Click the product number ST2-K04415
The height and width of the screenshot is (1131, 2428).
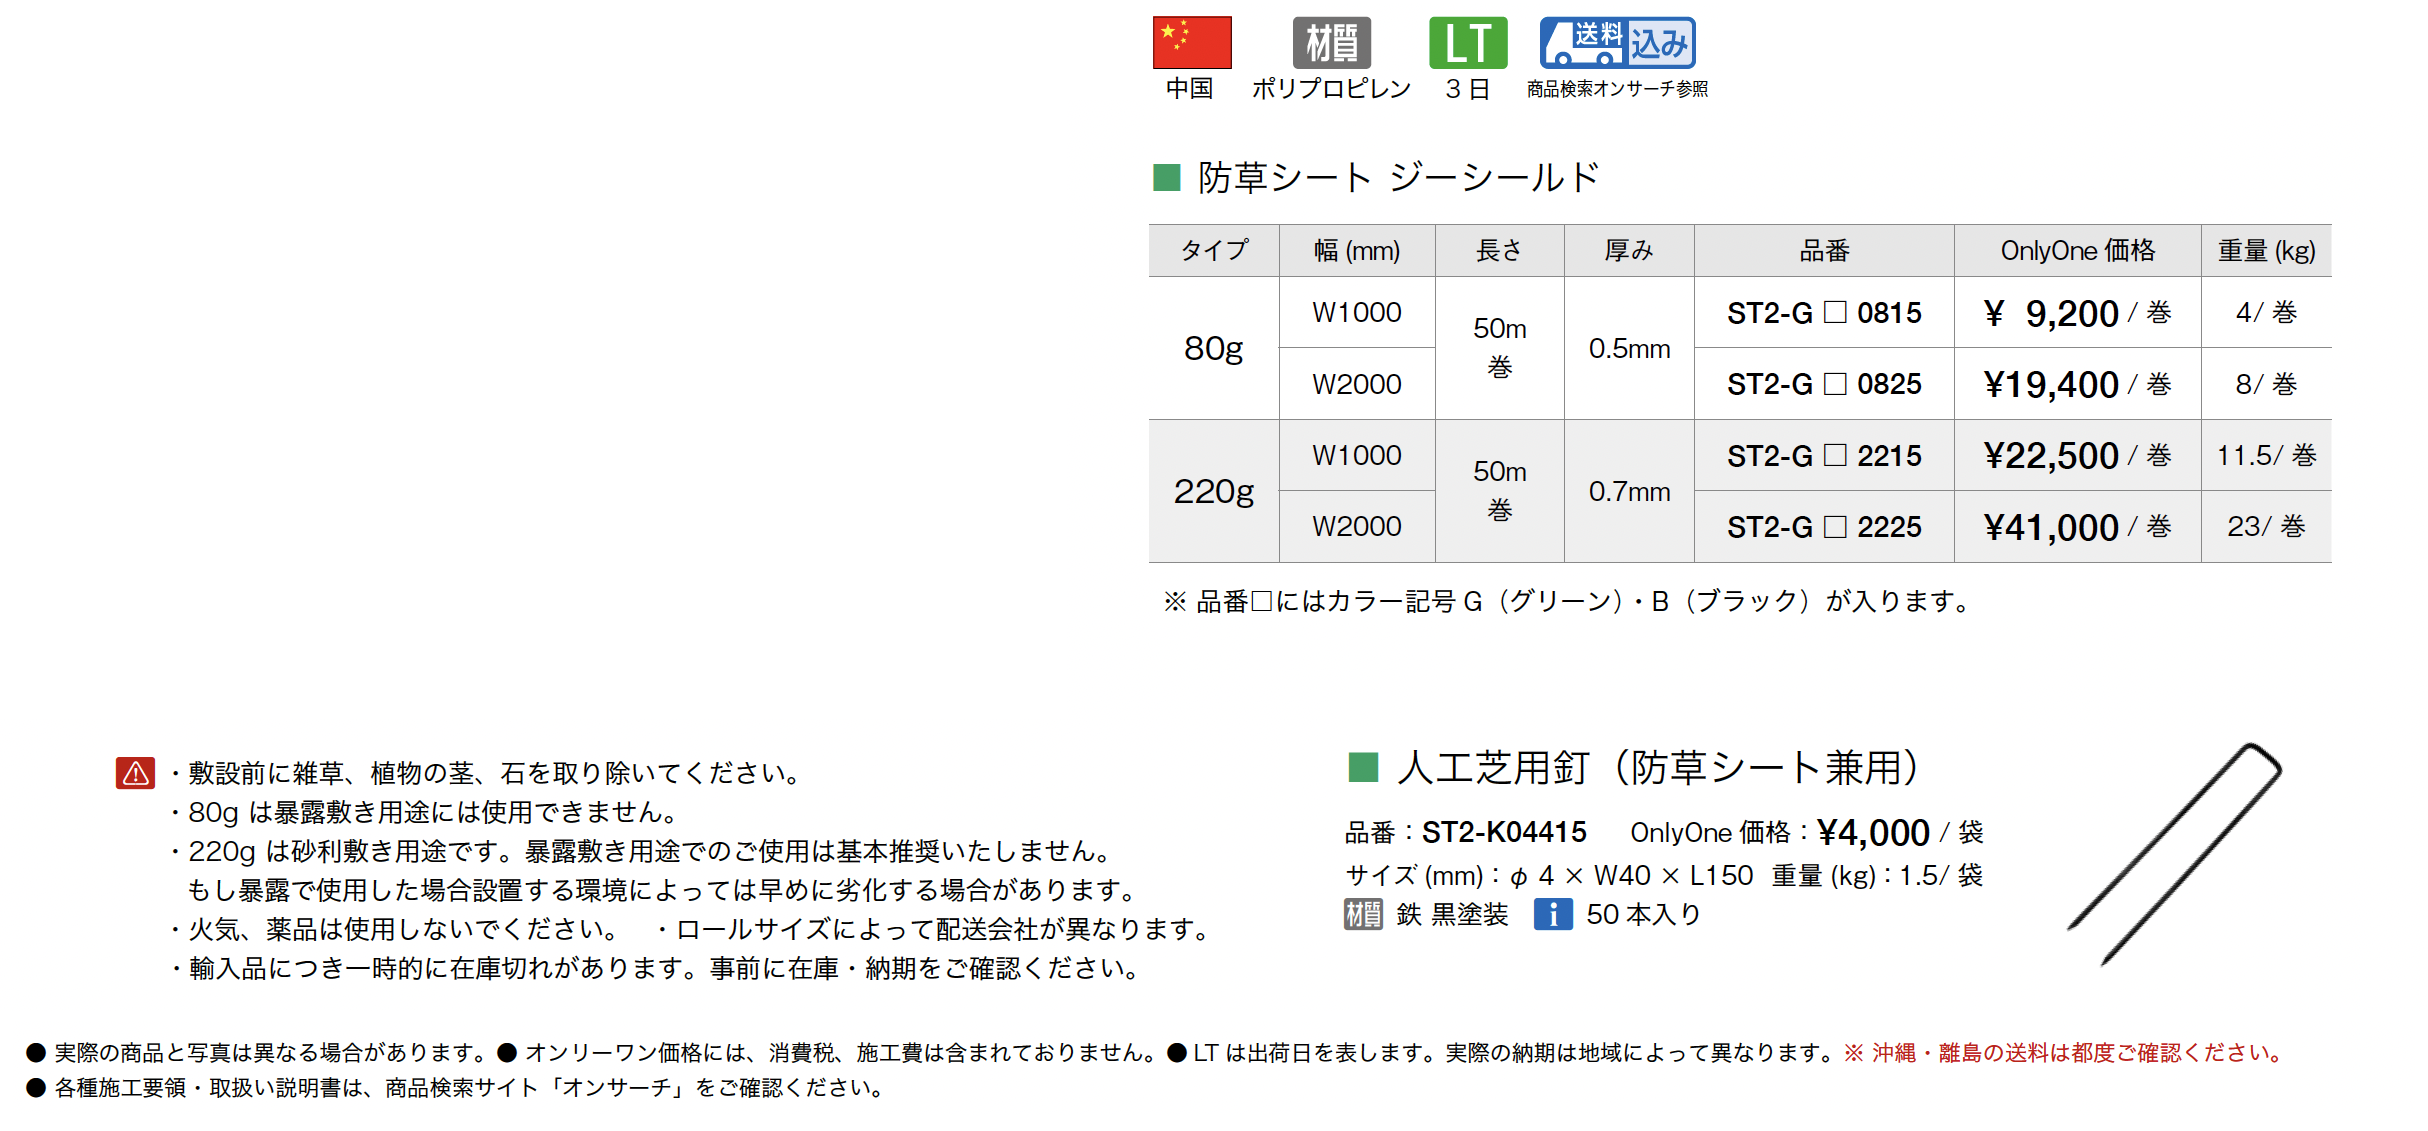pos(1504,832)
